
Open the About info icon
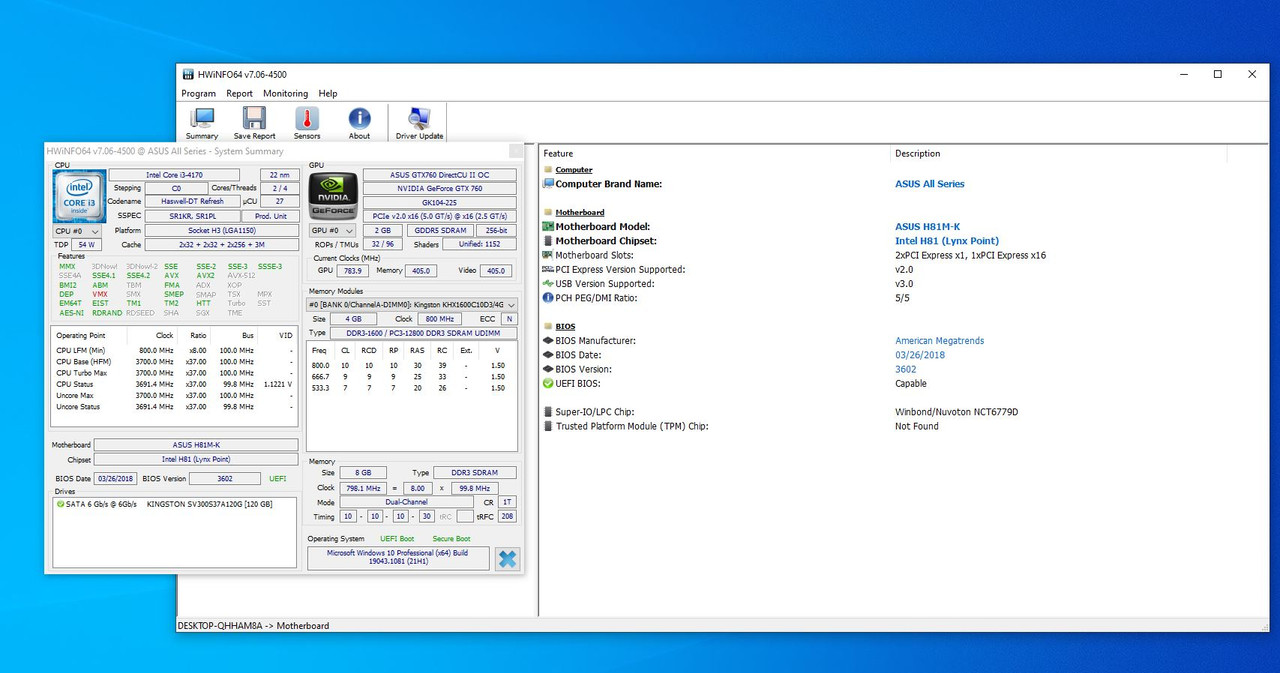click(359, 123)
